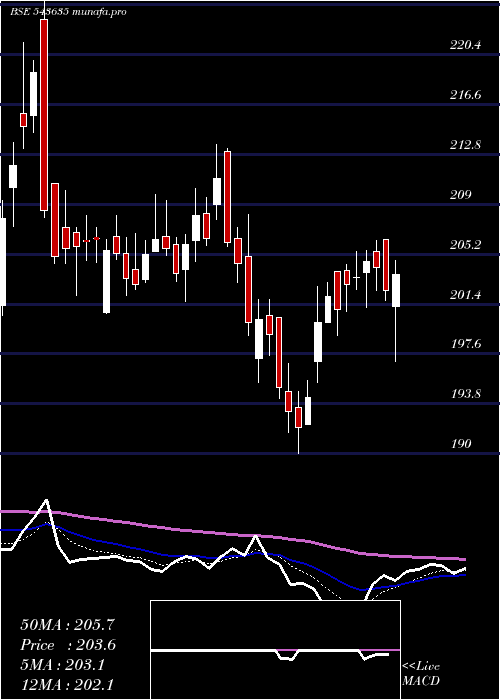Select the 193.8 price axis label
The image size is (500, 700).
465,394
